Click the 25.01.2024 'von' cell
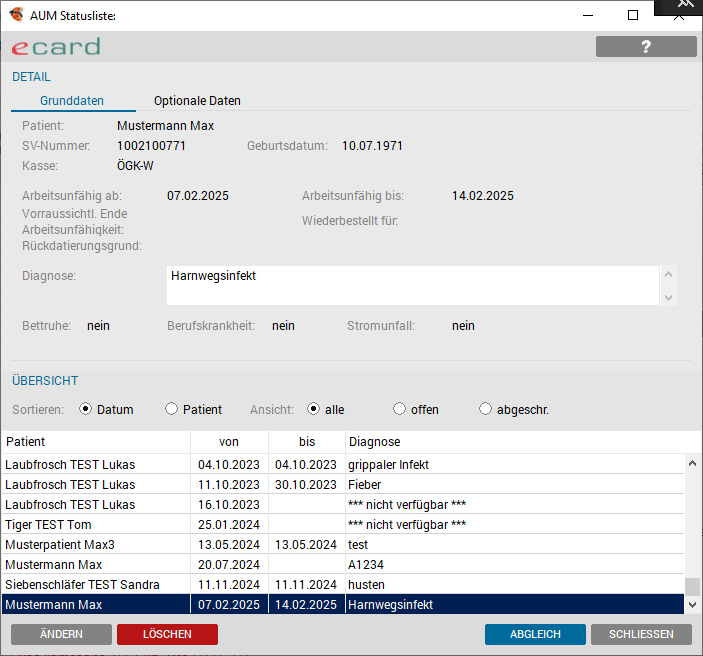 229,525
